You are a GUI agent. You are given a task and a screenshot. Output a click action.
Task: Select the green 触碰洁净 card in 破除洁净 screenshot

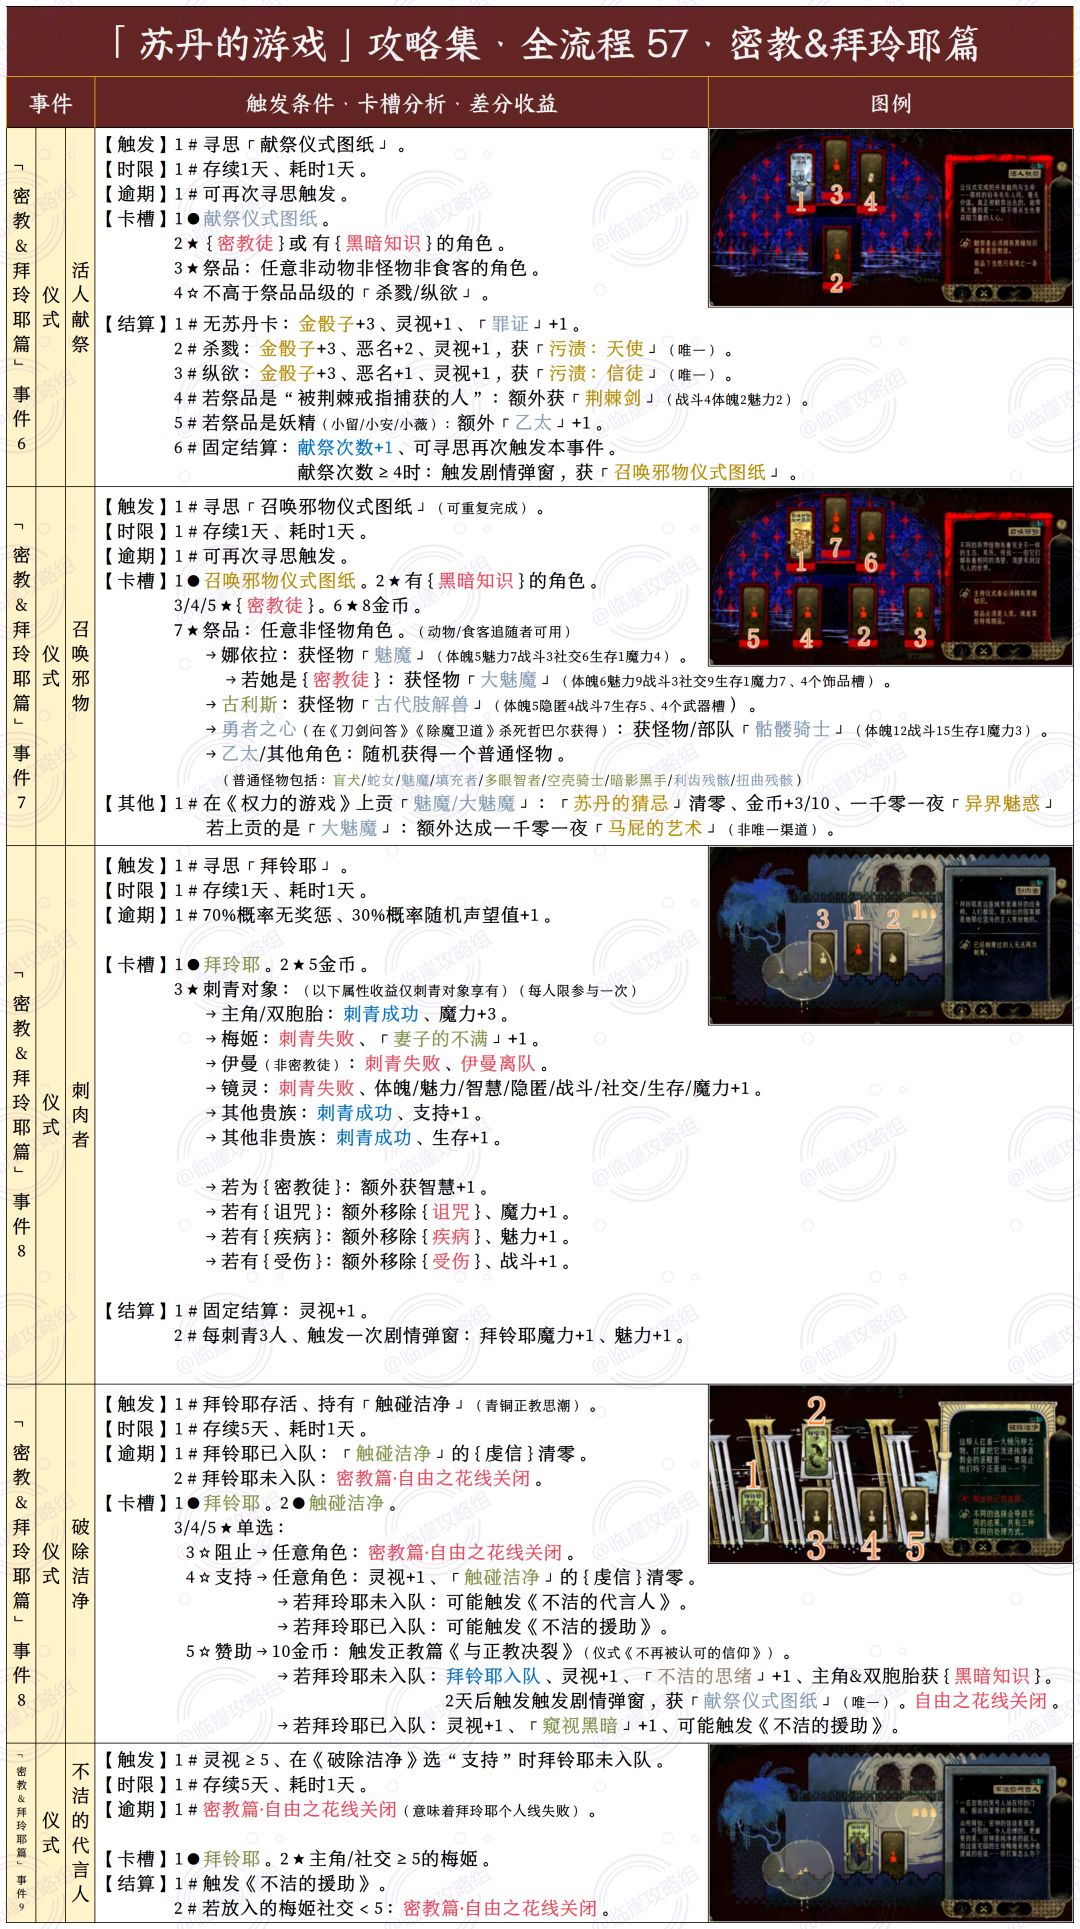click(x=816, y=1450)
